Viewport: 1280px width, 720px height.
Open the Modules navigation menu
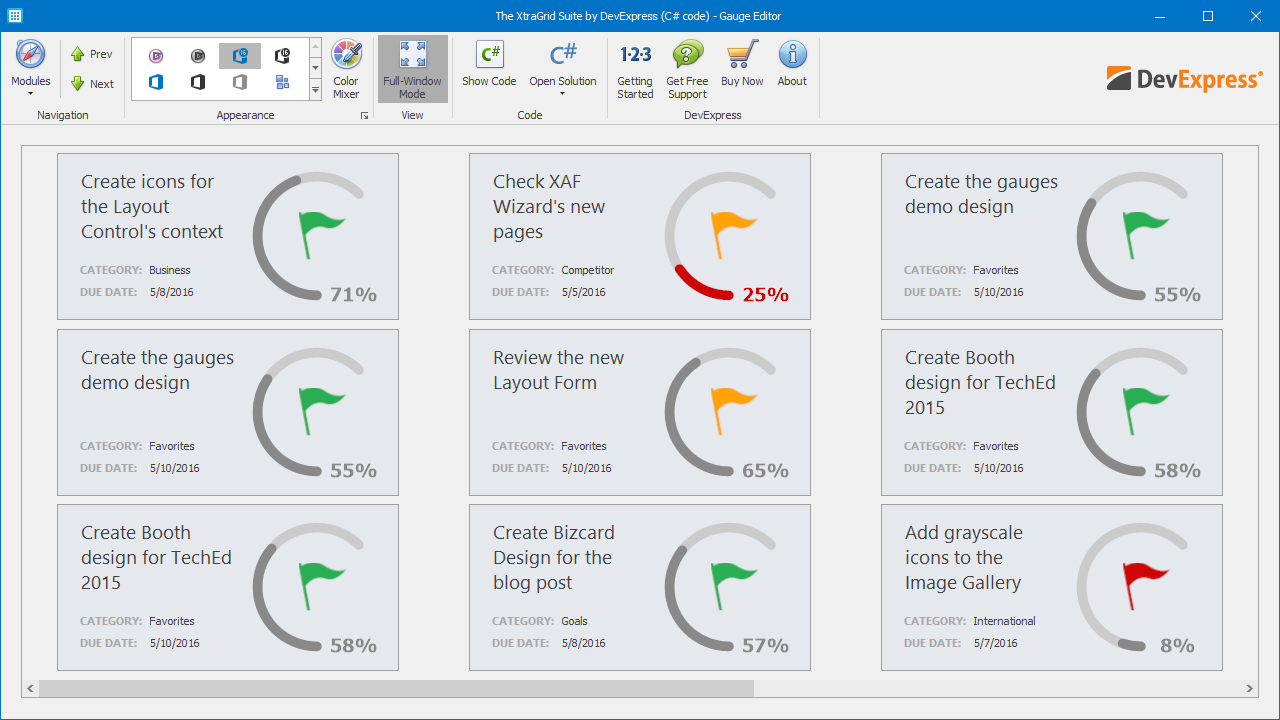[30, 68]
